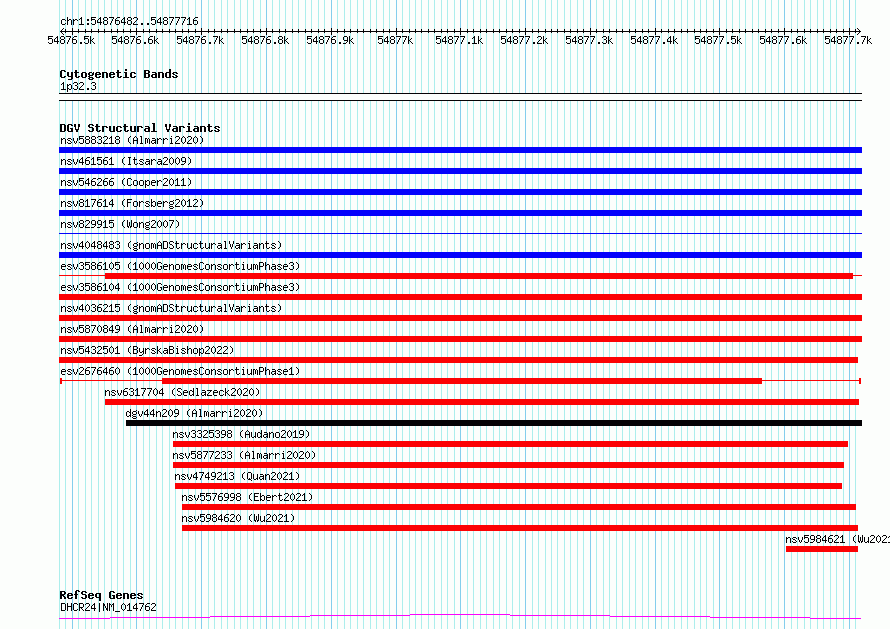Viewport: 890px width, 629px height.
Task: Select the red bar under esv3586104
Action: click(460, 297)
